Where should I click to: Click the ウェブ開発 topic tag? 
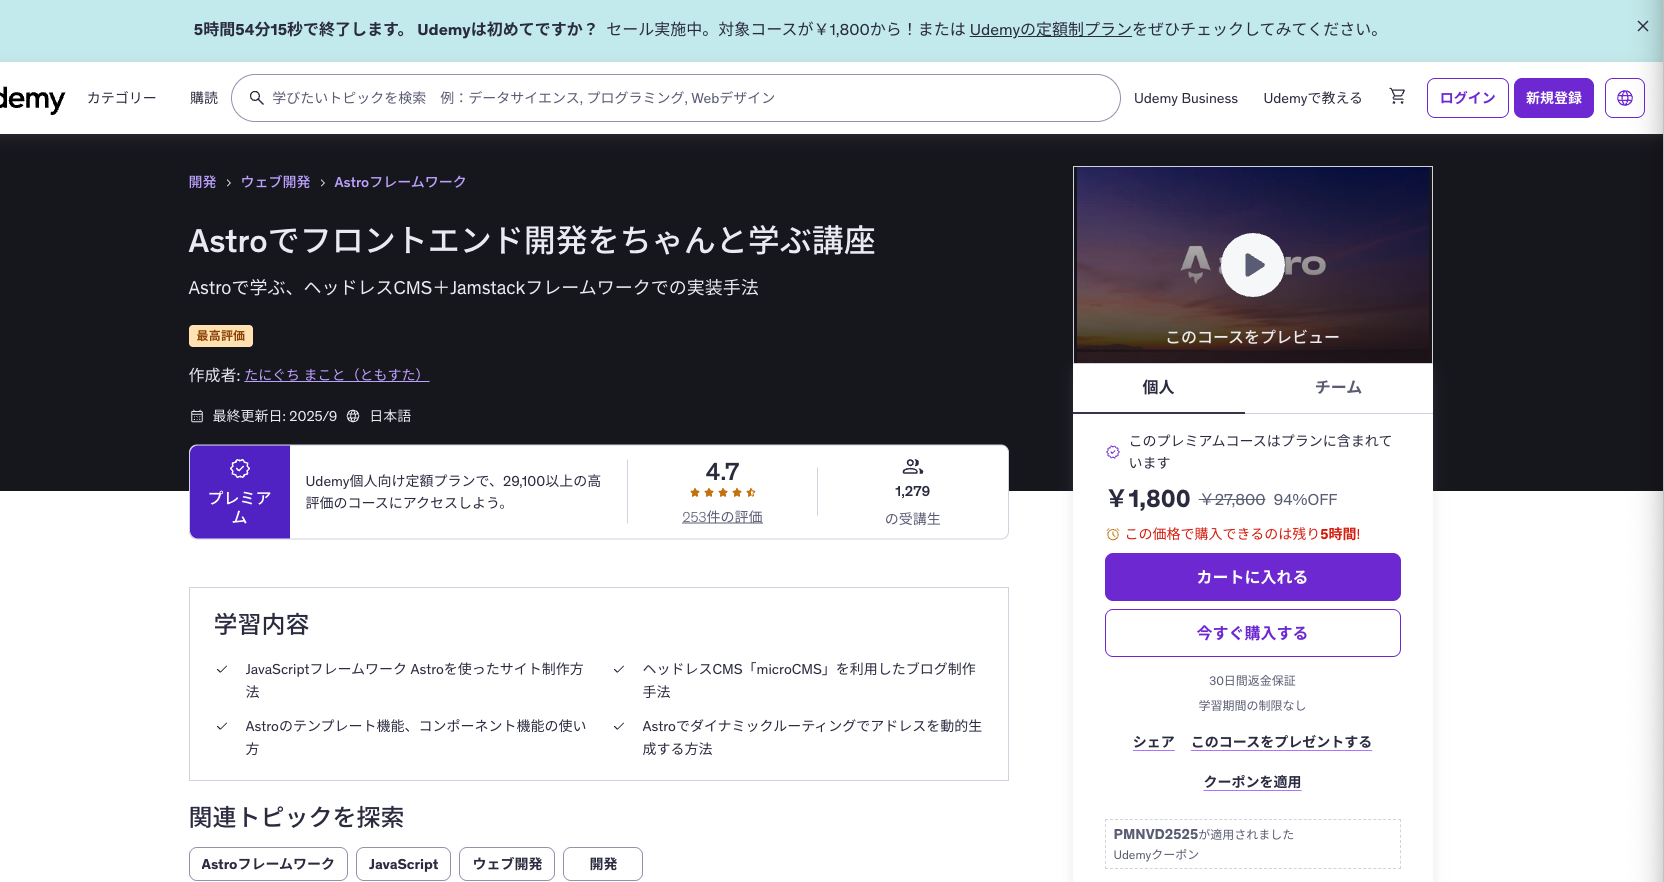[507, 864]
